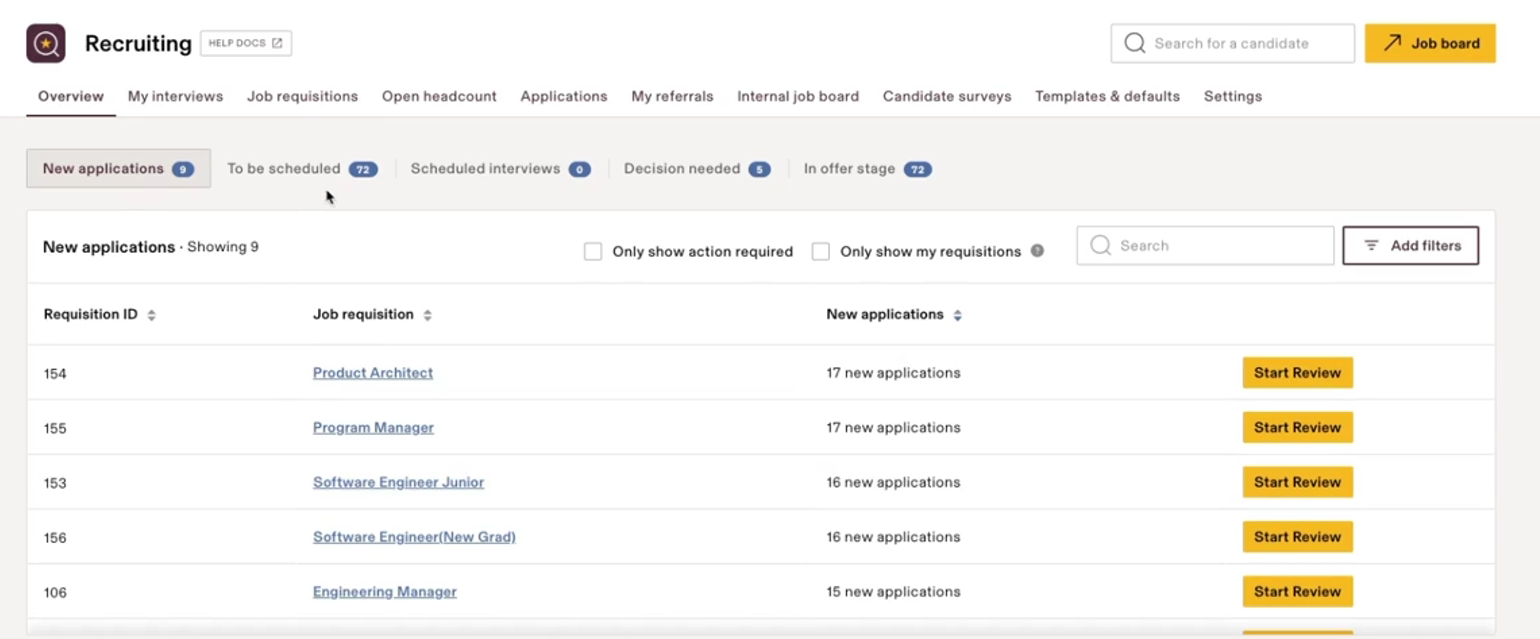Image resolution: width=1540 pixels, height=639 pixels.
Task: Click the candidate search magnifier icon
Action: 1134,44
